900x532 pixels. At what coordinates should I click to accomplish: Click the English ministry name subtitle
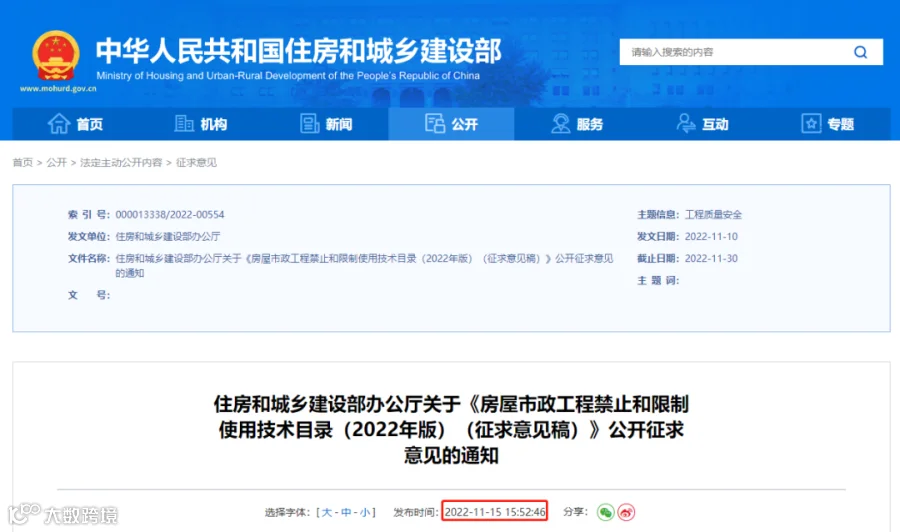[288, 76]
